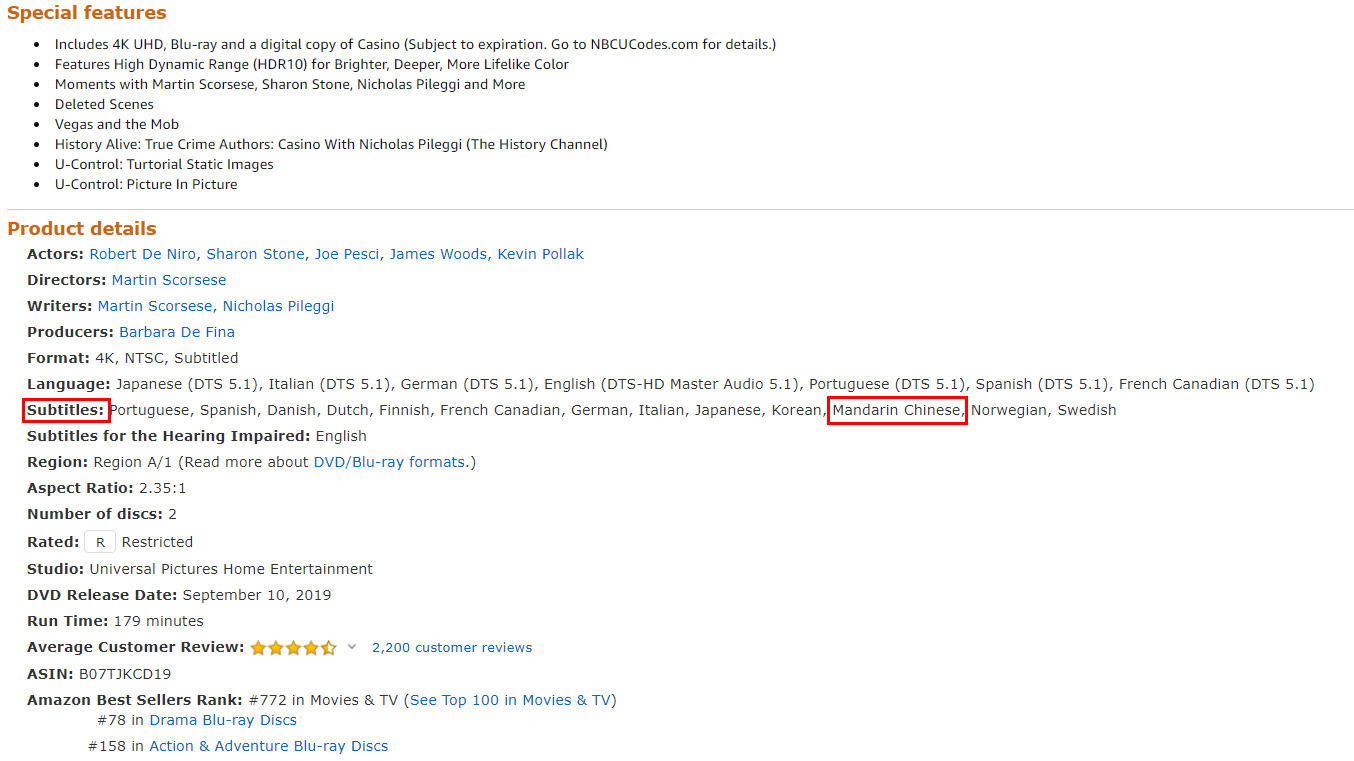Screen dimensions: 1354x761
Task: Open writer Martin Scorsese link
Action: point(155,306)
